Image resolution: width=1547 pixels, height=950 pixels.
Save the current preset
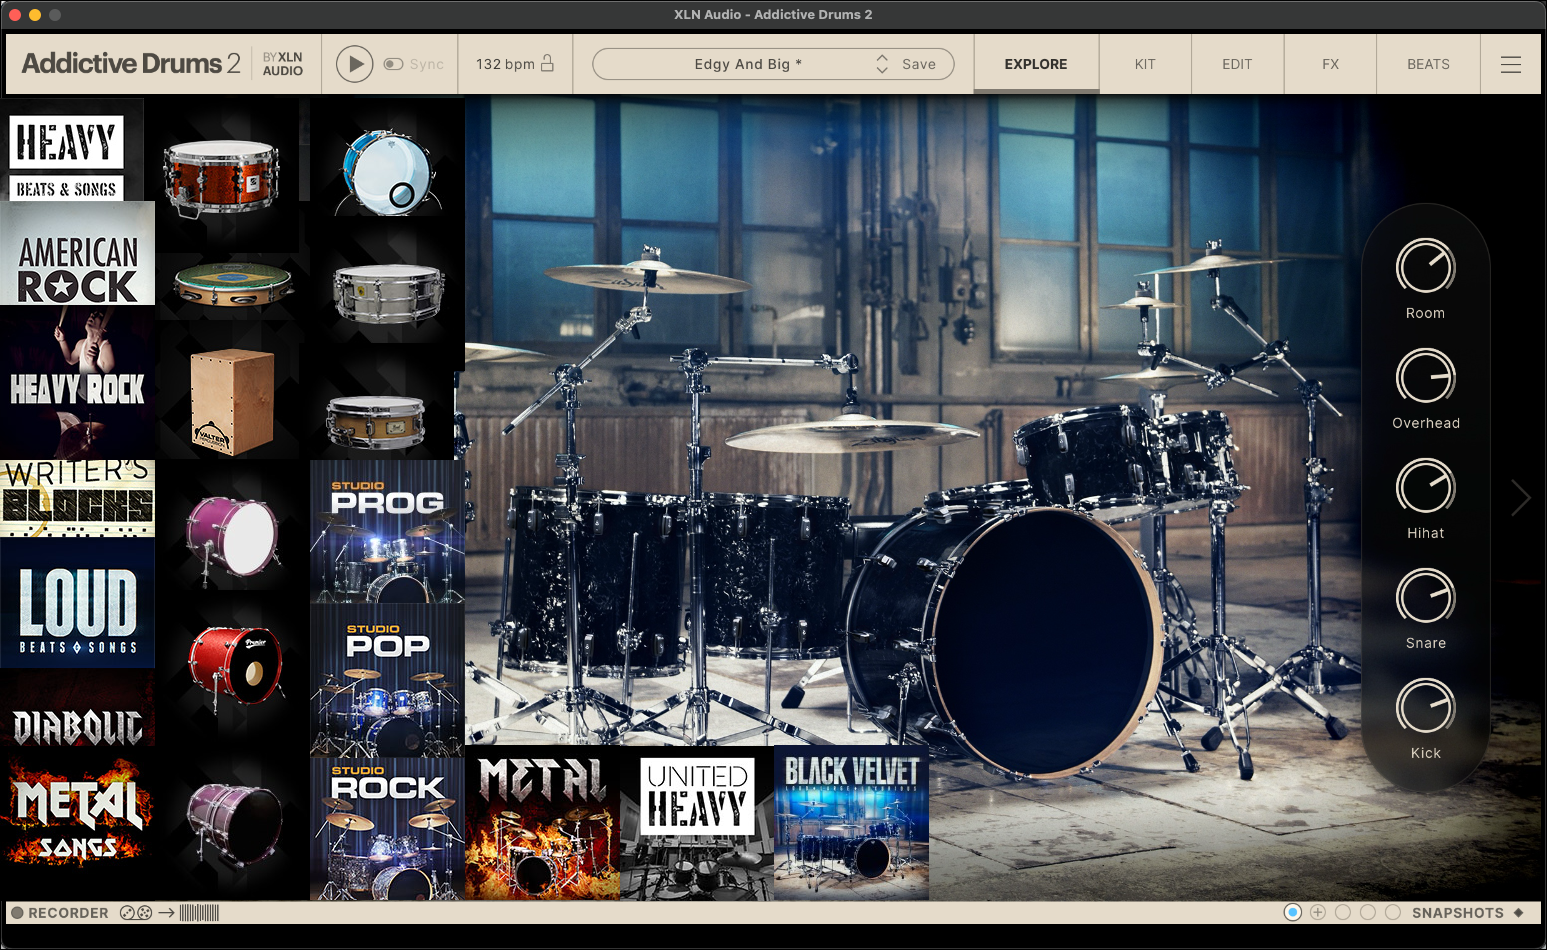919,64
